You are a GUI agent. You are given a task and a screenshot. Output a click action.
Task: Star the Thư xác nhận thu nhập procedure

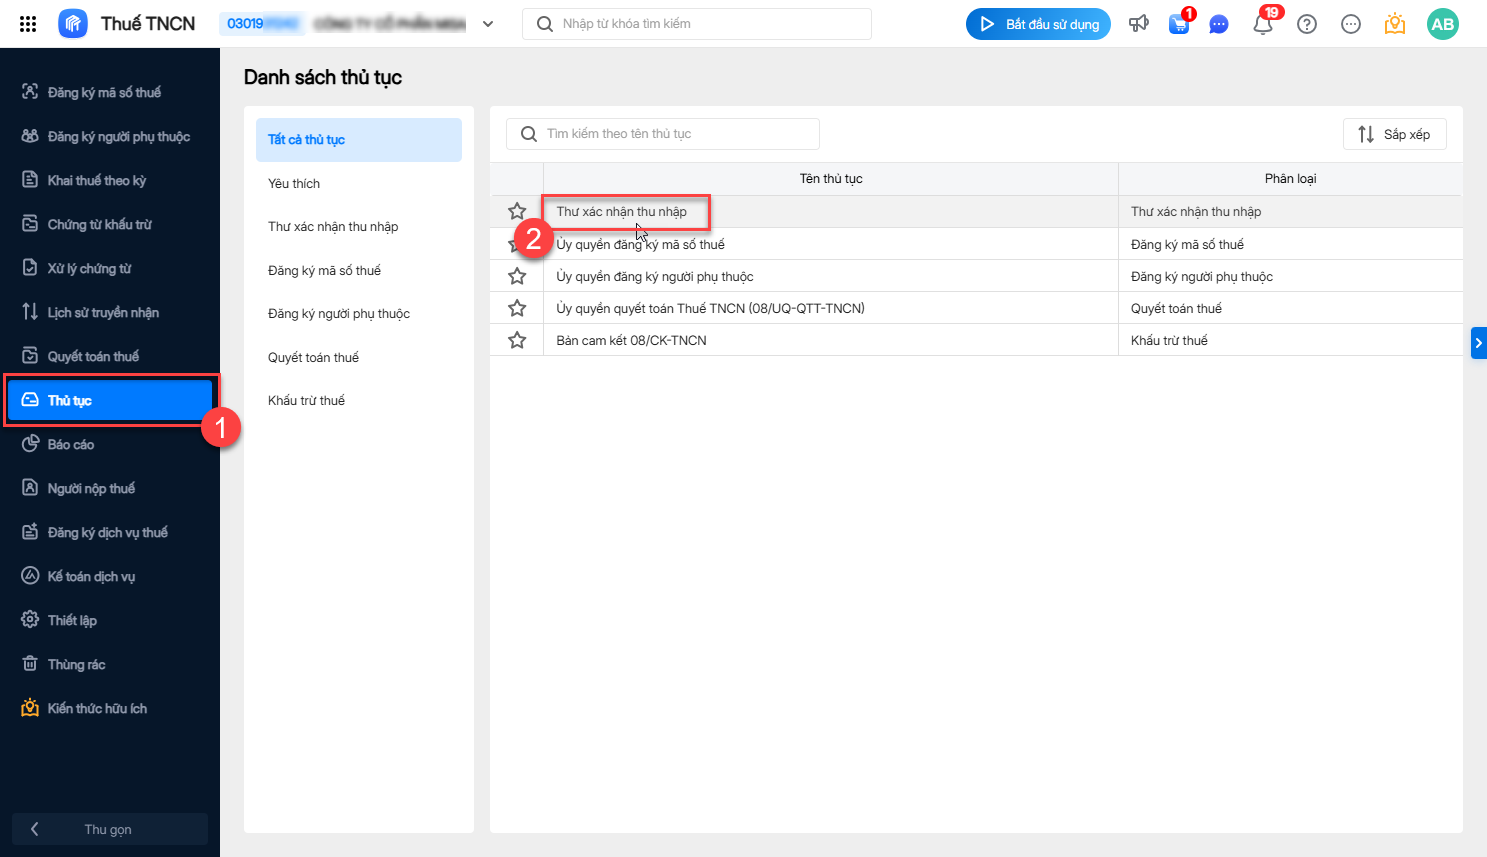pyautogui.click(x=517, y=211)
